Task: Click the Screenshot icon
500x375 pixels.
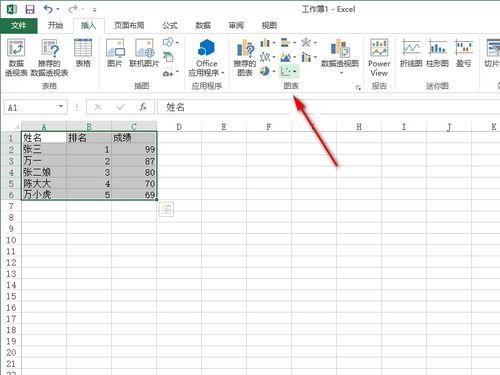Action: (x=168, y=72)
